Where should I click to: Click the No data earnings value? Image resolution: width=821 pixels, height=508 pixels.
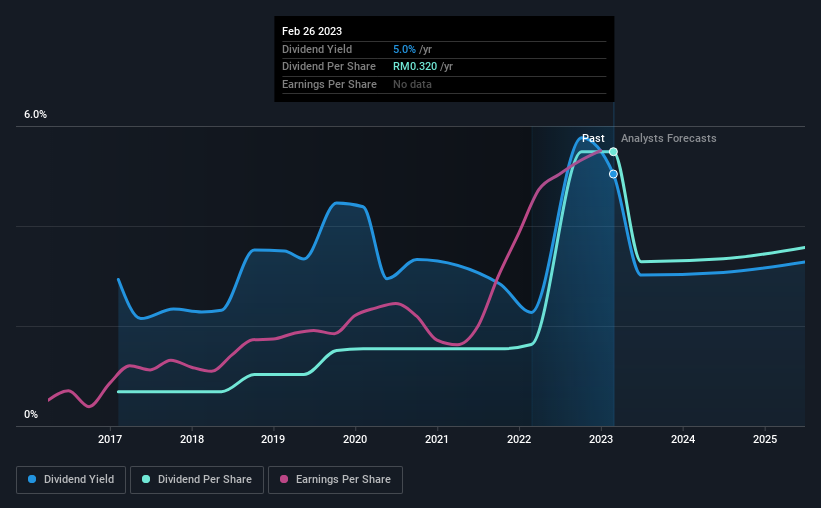(x=413, y=84)
